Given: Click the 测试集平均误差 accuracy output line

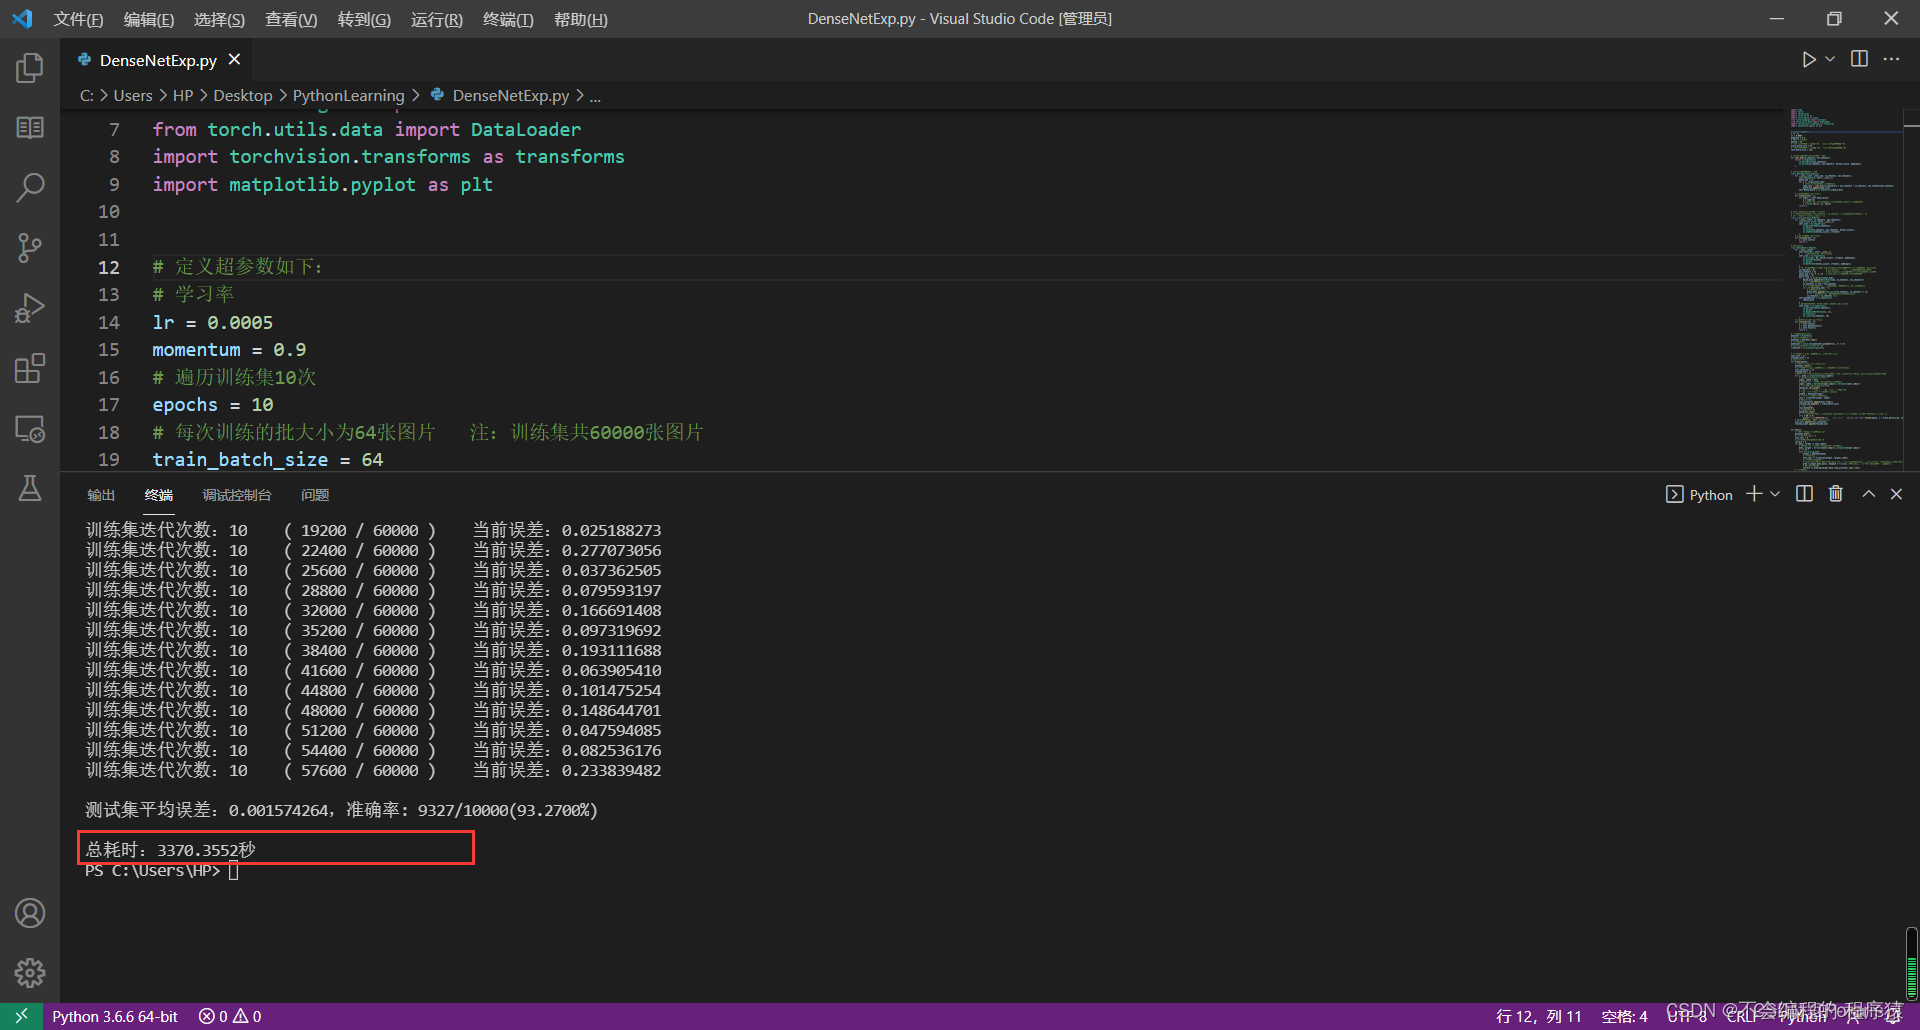Looking at the screenshot, I should click(x=341, y=810).
